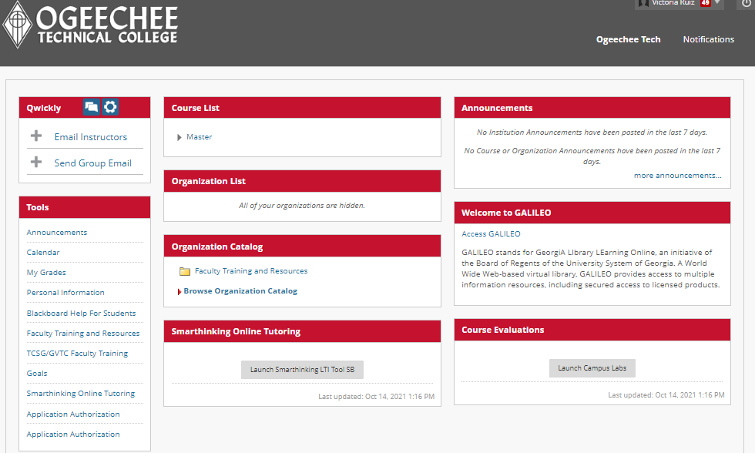Click Course Evaluations 'Last updated' timestamp text

click(666, 395)
